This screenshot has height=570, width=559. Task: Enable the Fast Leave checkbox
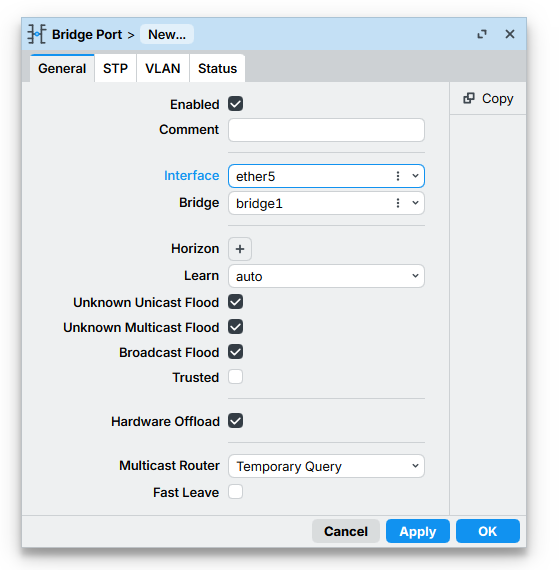pyautogui.click(x=236, y=492)
